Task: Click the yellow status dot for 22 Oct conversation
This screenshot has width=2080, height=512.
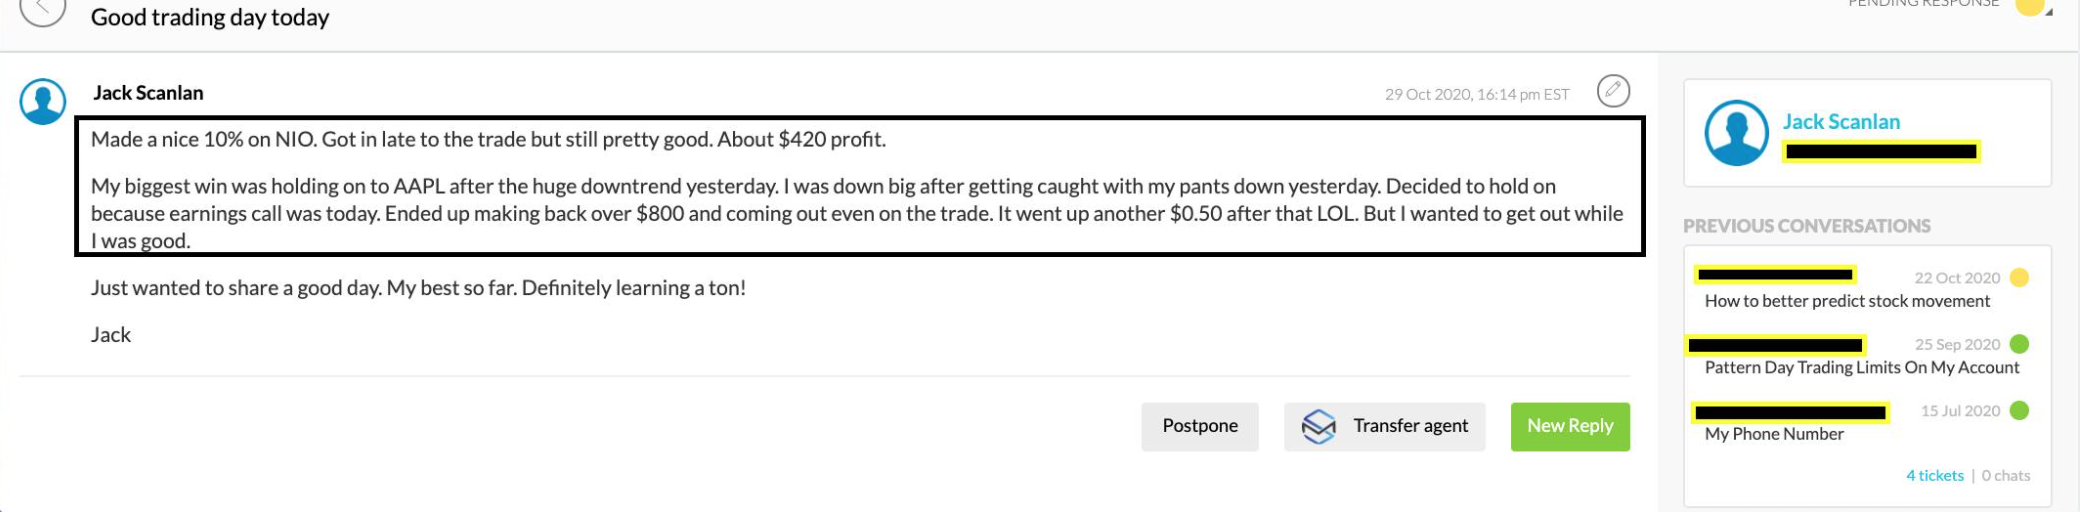Action: click(2019, 278)
